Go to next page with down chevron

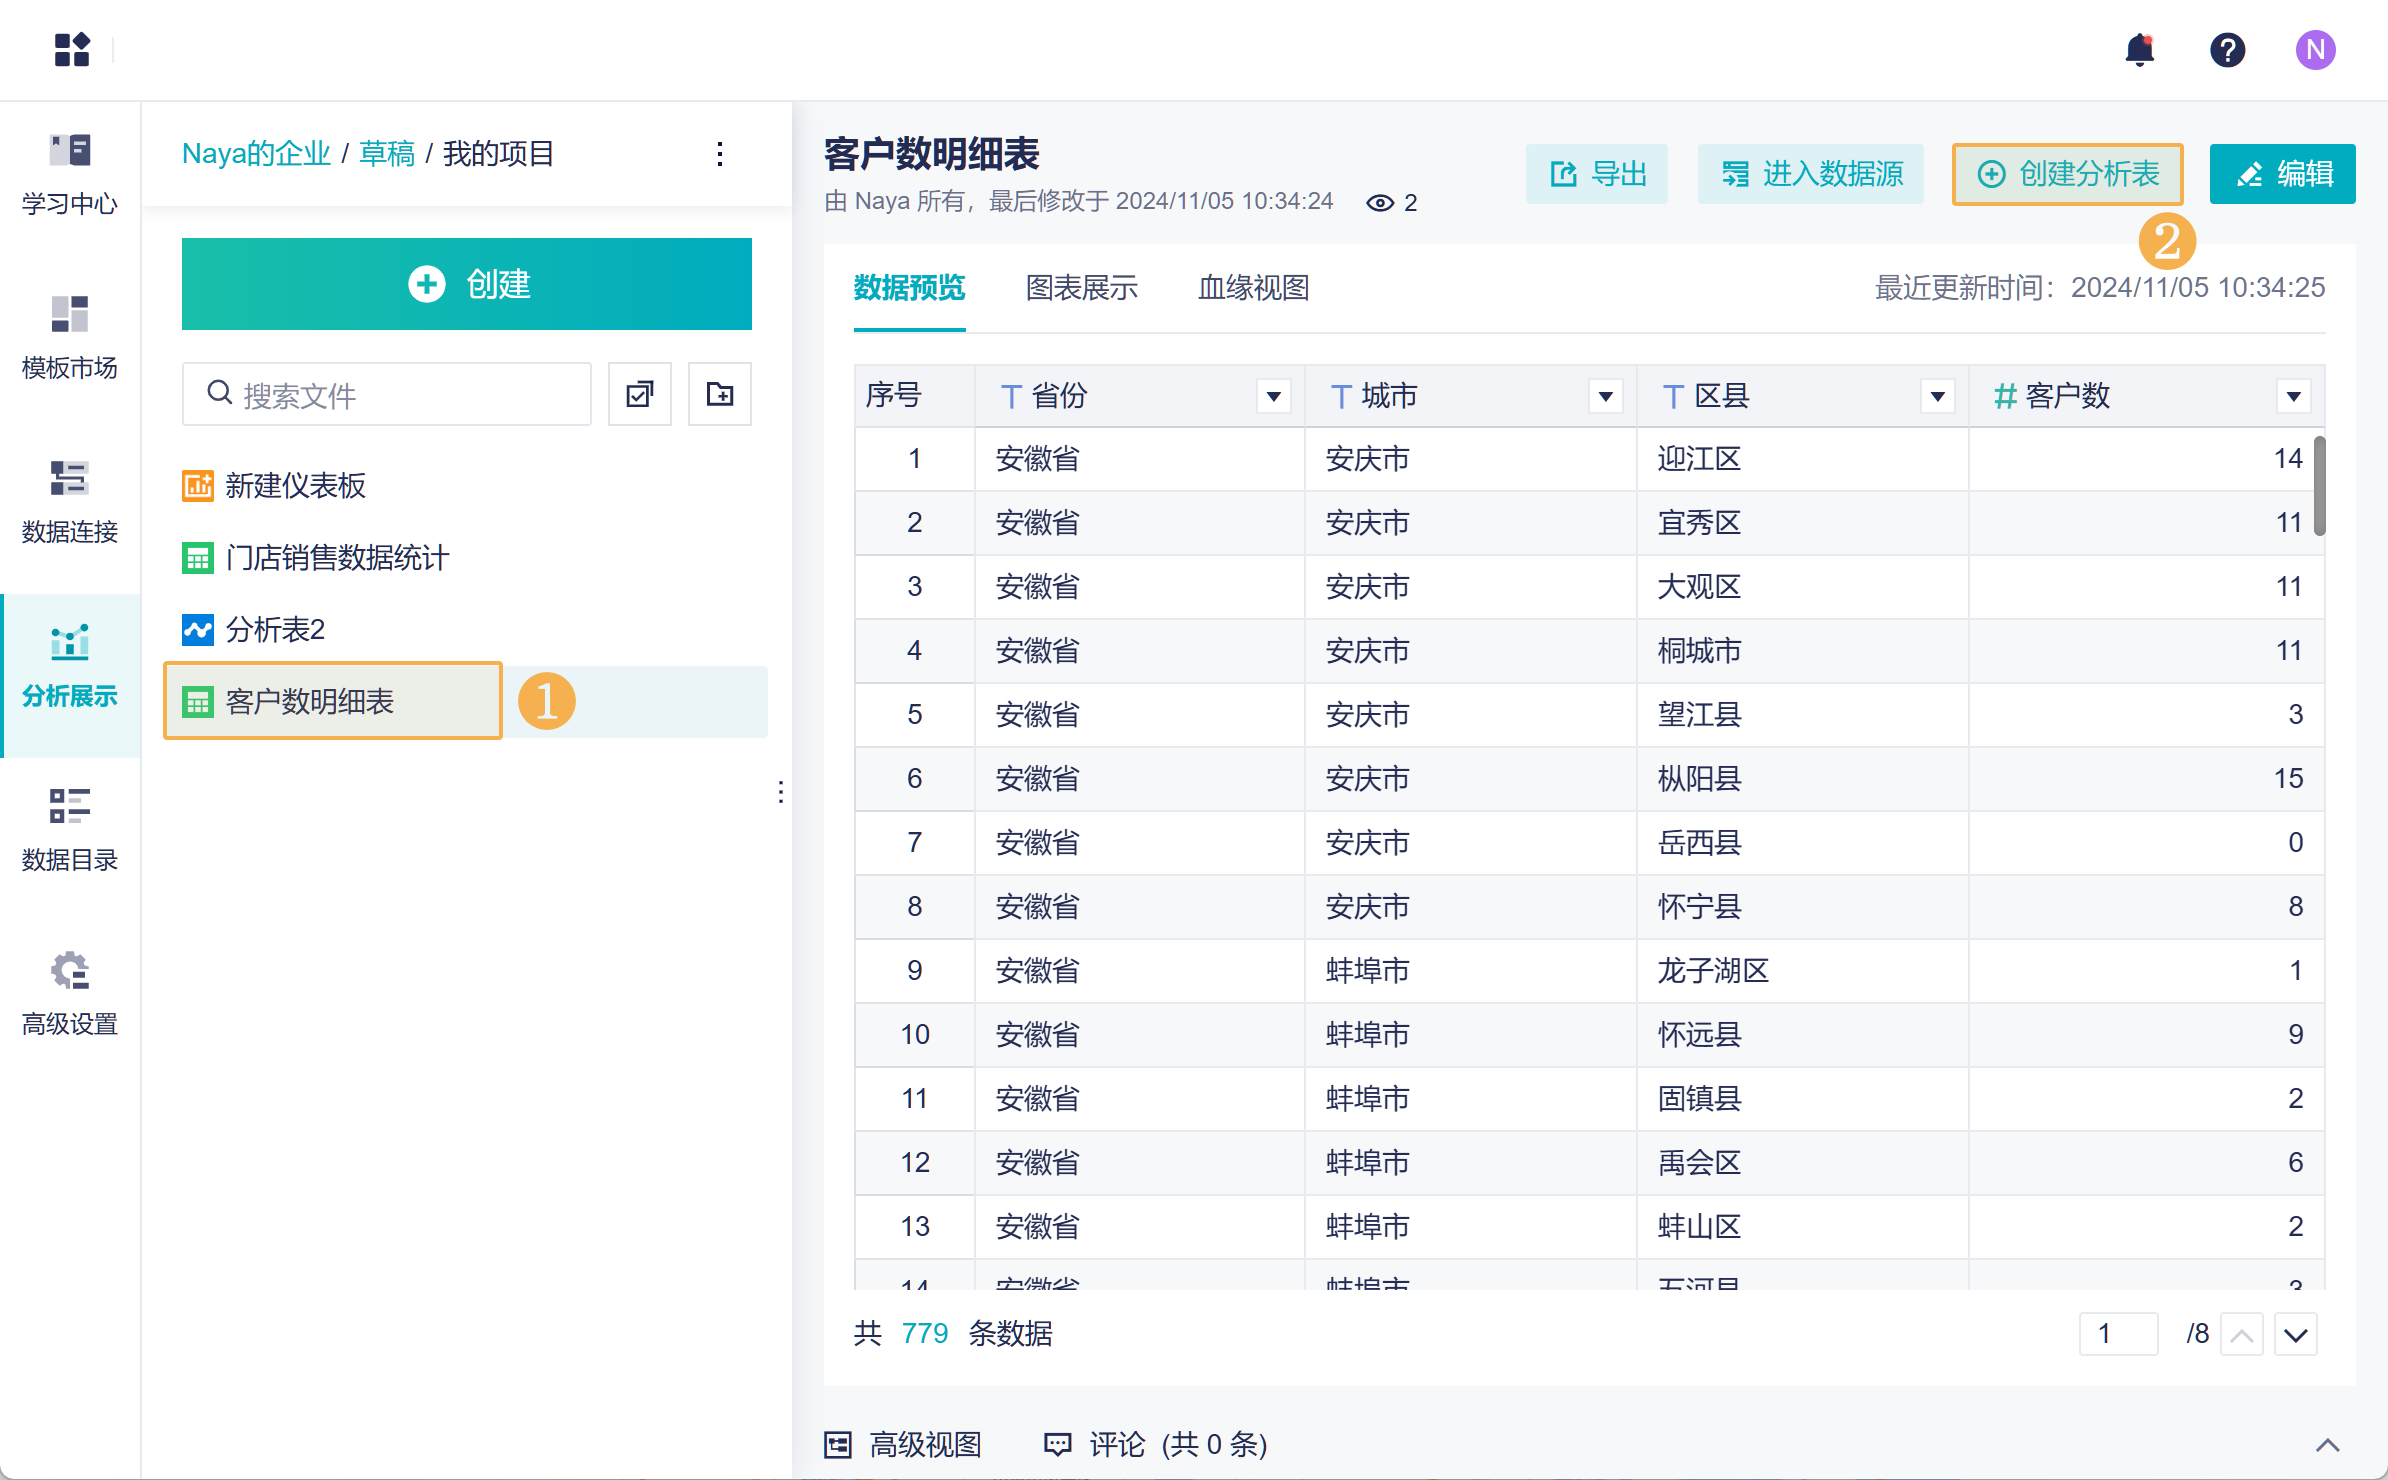(x=2296, y=1334)
